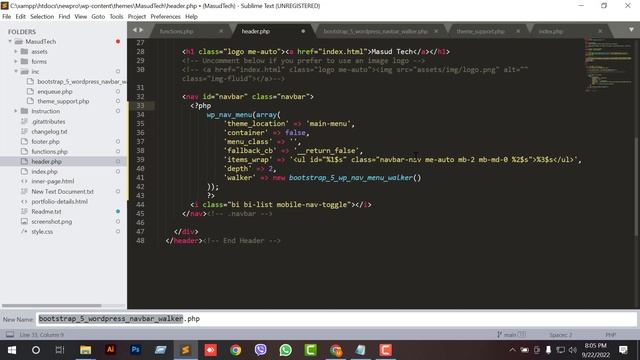Open the Preferences menu
This screenshot has height=360, width=640.
coord(165,17)
